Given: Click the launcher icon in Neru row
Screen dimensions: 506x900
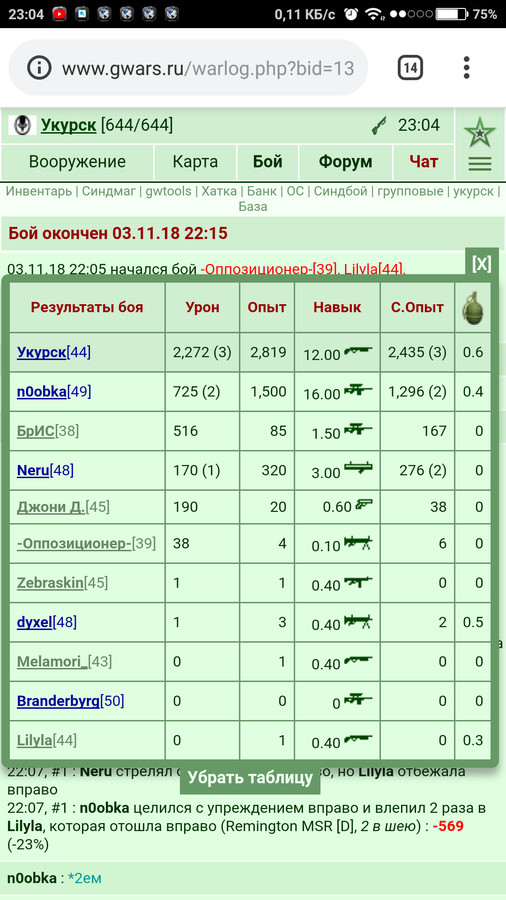Looking at the screenshot, I should coord(358,470).
